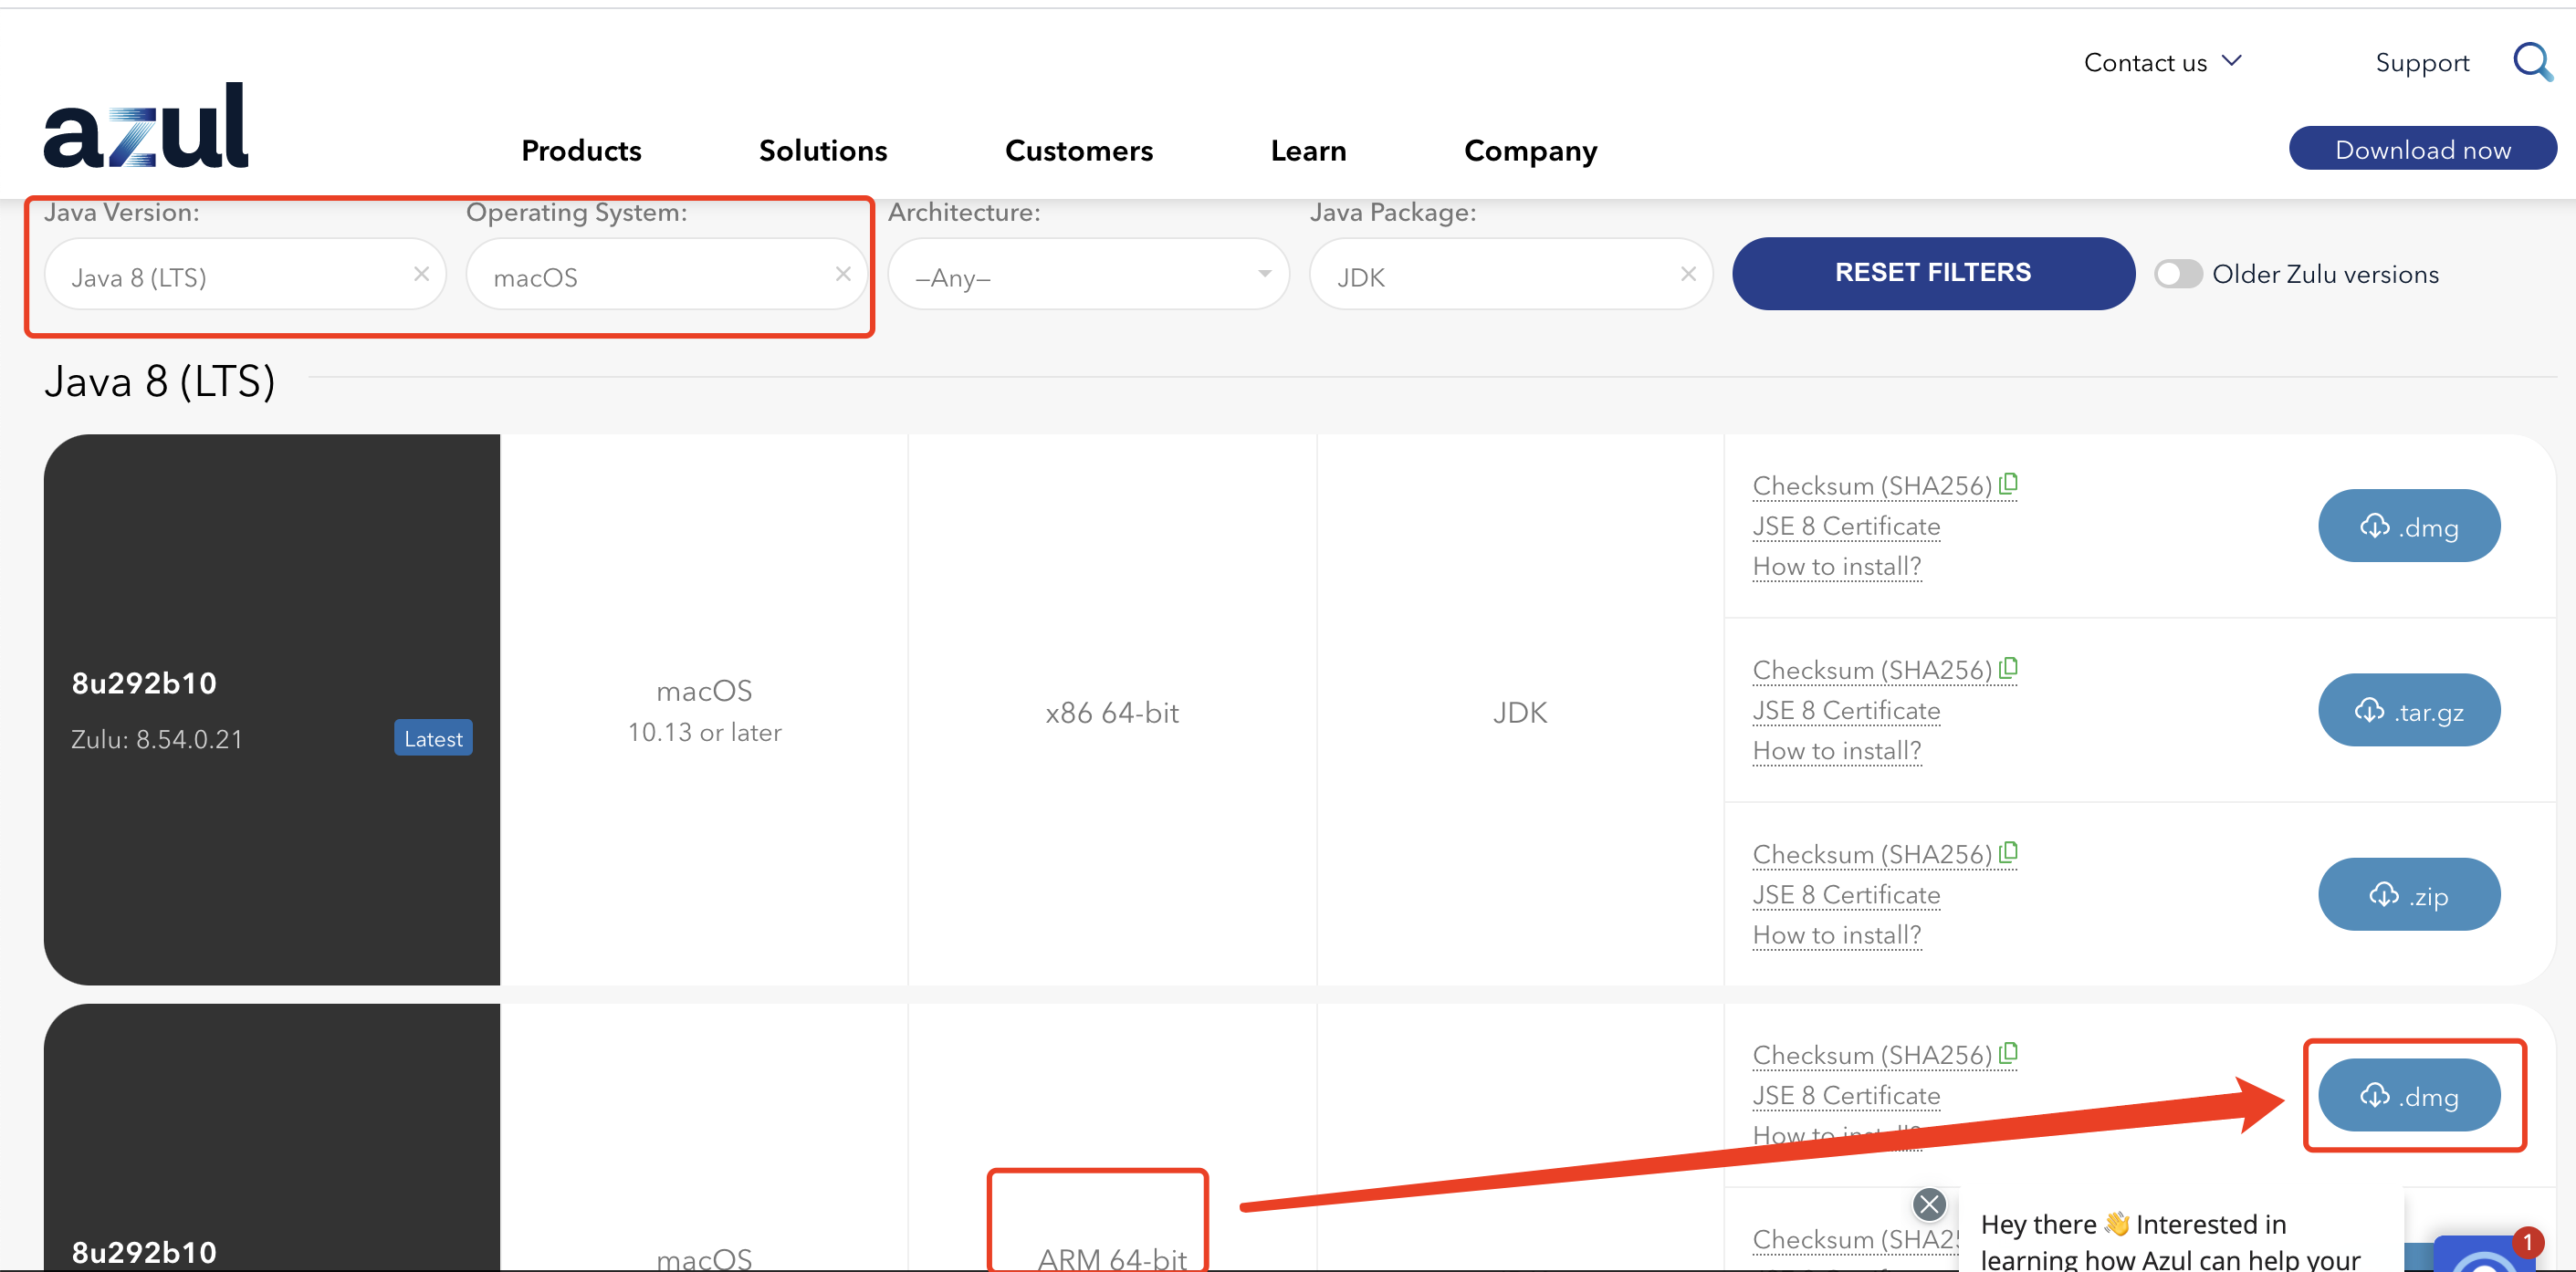This screenshot has height=1272, width=2576.
Task: Go to the Azul logo homepage
Action: pos(146,125)
